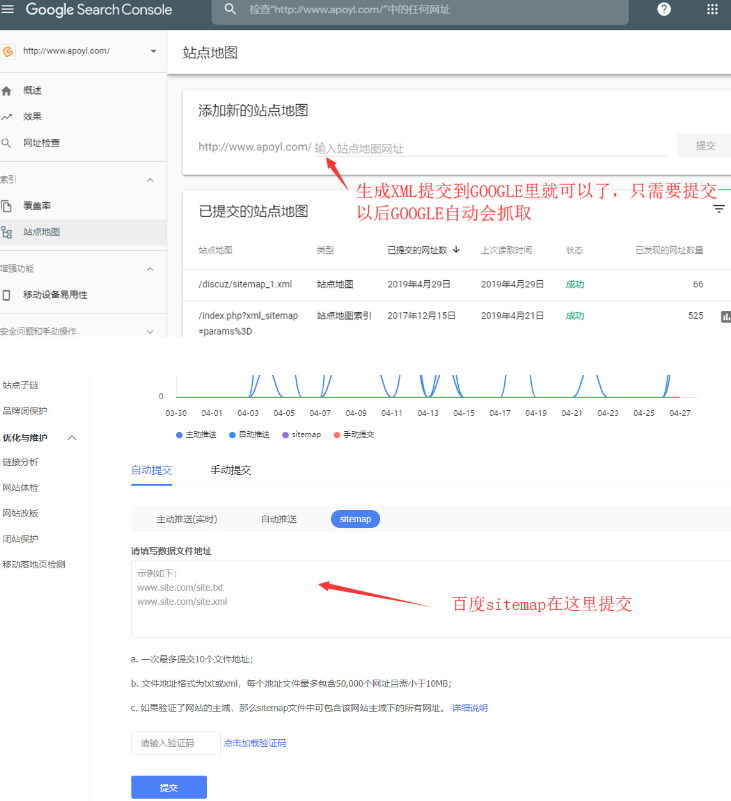
Task: Toggle the 手动提交 legend series
Action: click(x=353, y=435)
